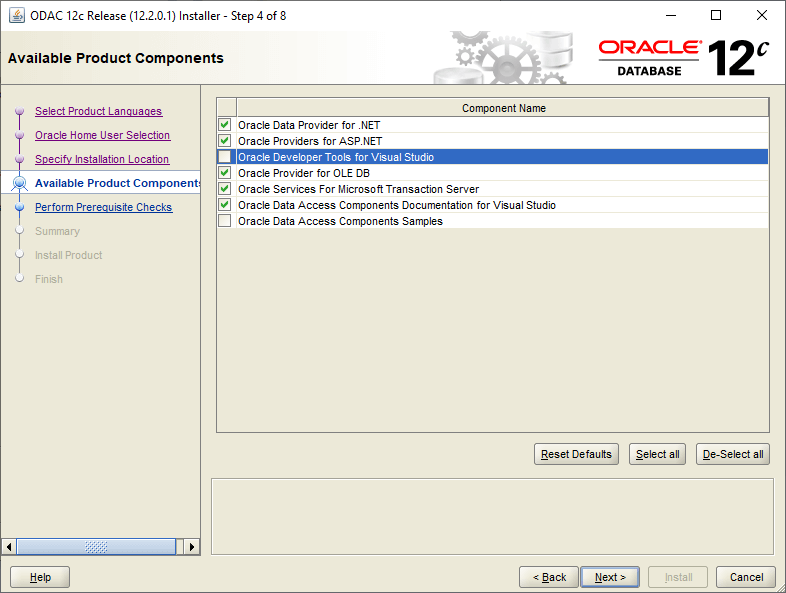Image resolution: width=786 pixels, height=593 pixels.
Task: Click Reset Defaults button
Action: point(576,454)
